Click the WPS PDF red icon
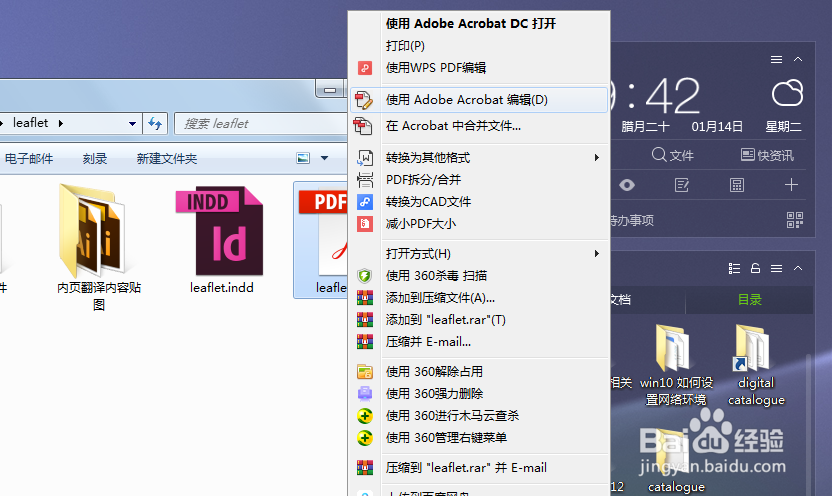 [x=364, y=67]
